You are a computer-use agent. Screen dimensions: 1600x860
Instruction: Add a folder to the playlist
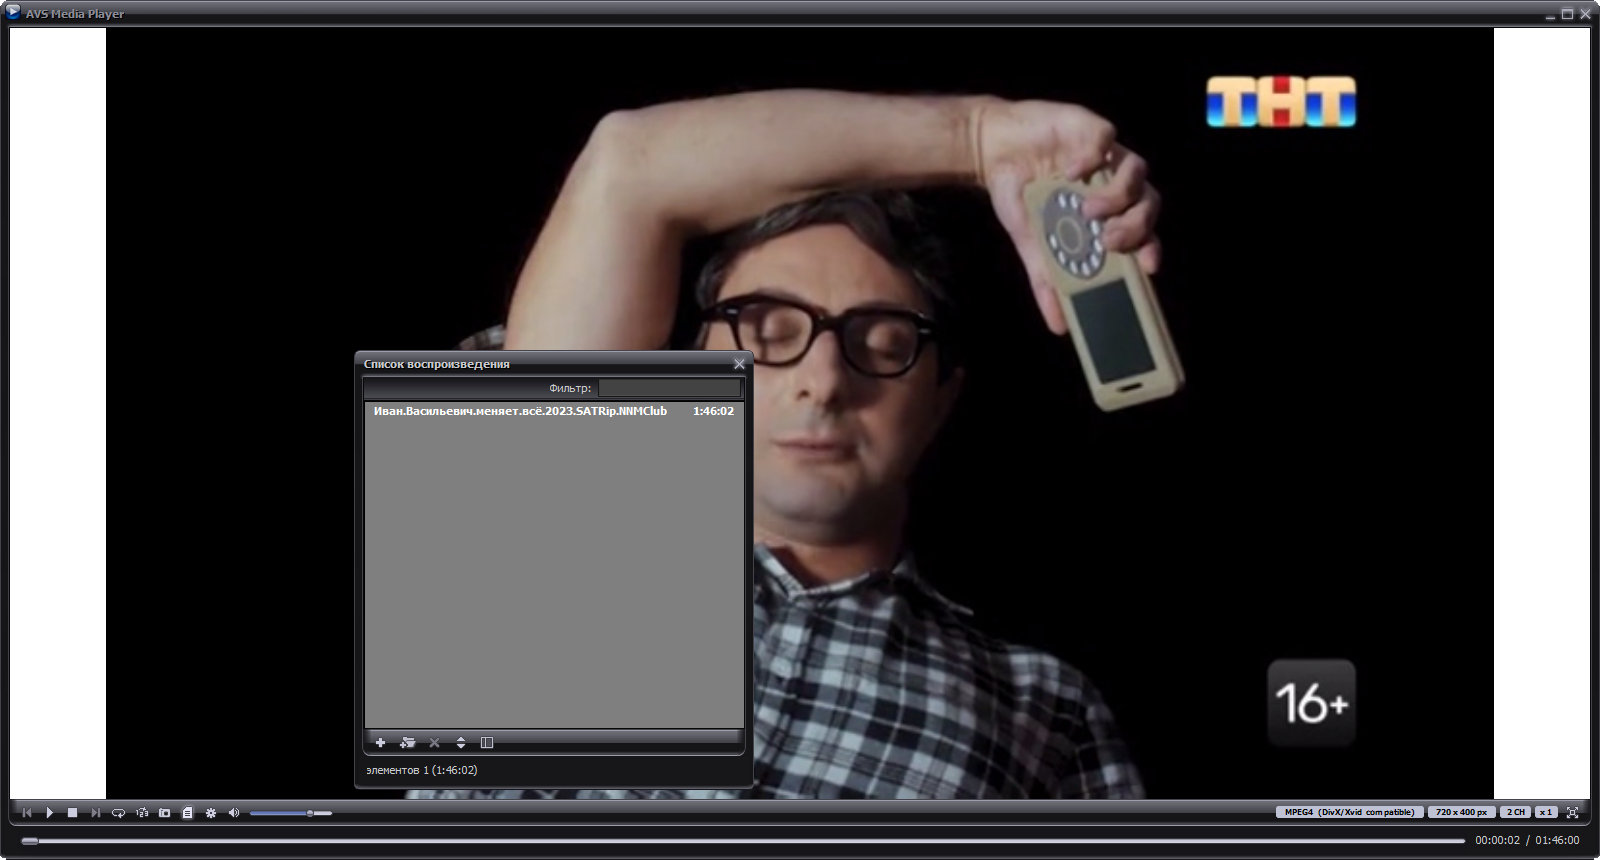(407, 742)
